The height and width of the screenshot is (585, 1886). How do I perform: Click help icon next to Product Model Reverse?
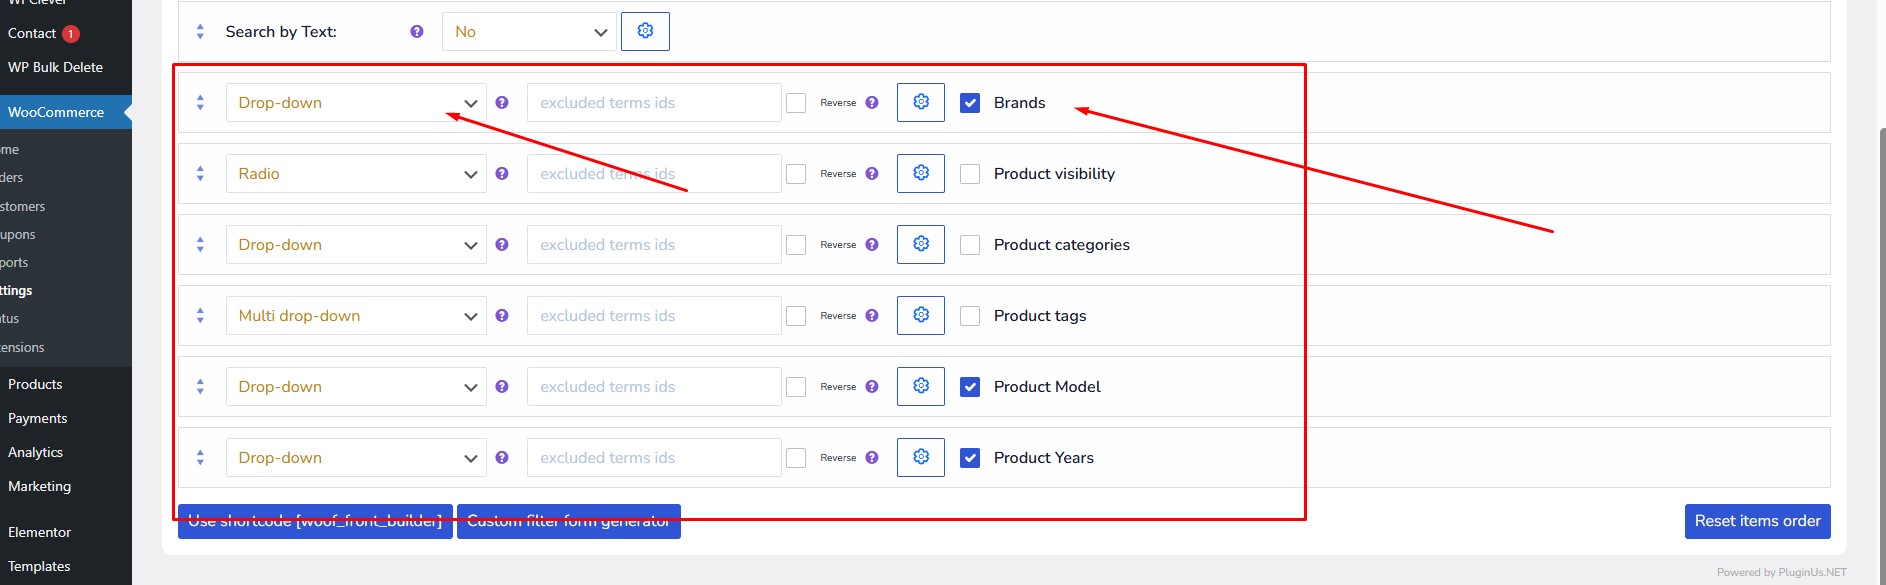click(x=872, y=386)
